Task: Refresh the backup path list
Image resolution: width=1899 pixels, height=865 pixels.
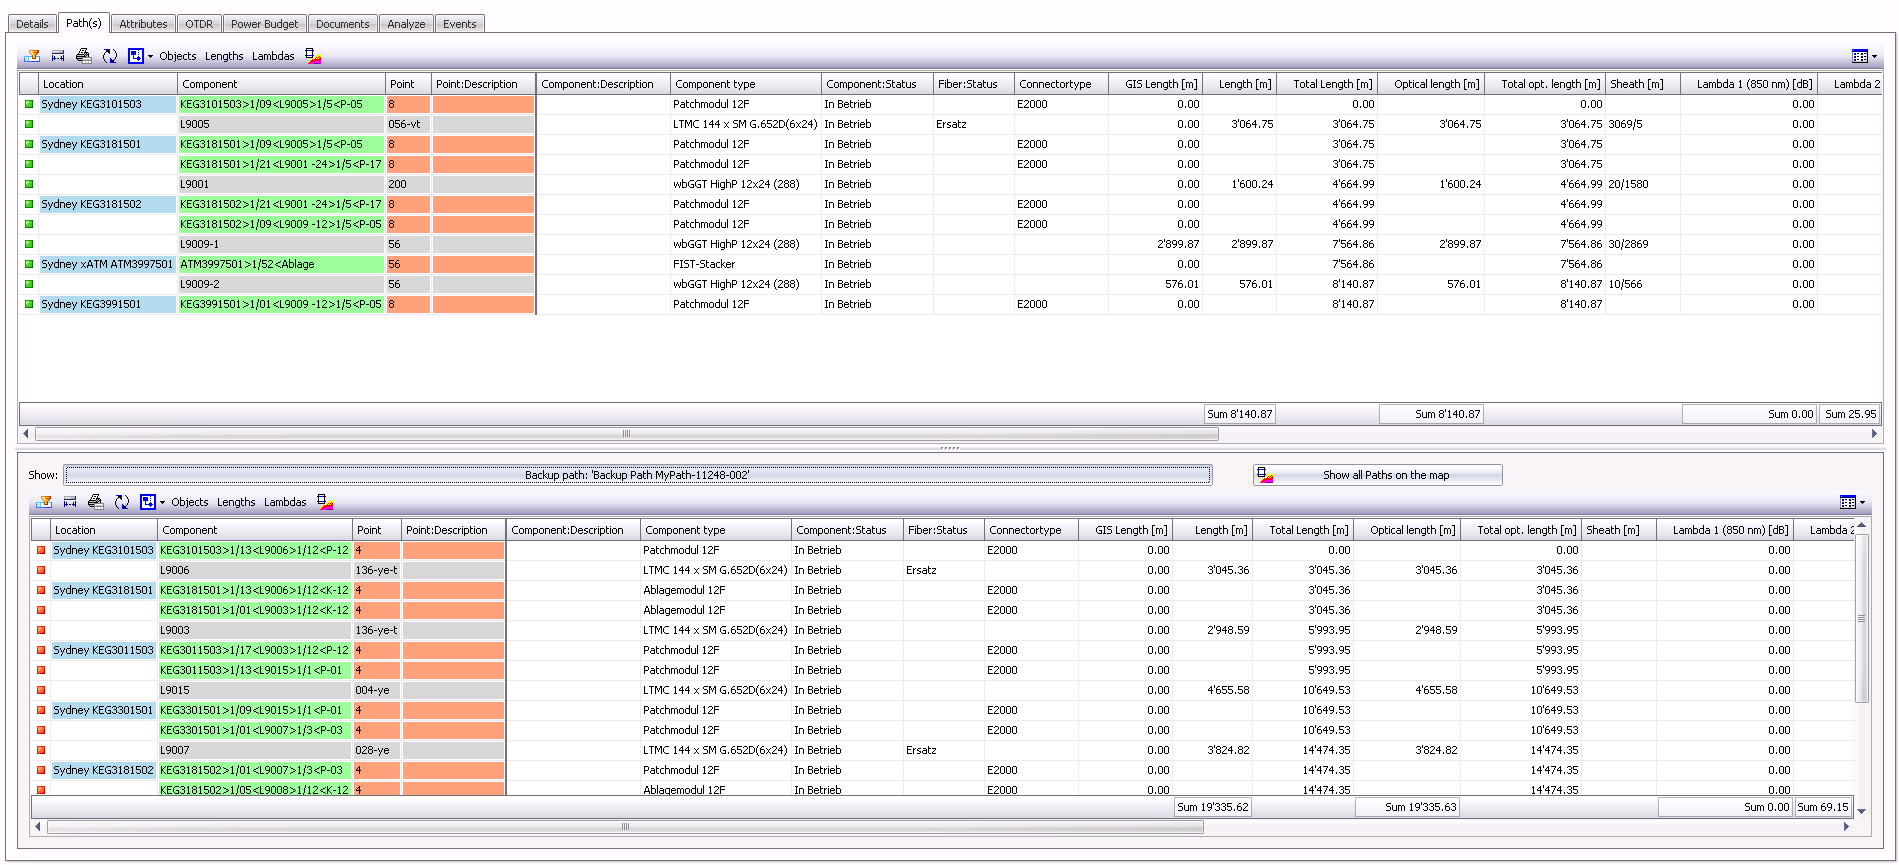Action: [x=122, y=502]
